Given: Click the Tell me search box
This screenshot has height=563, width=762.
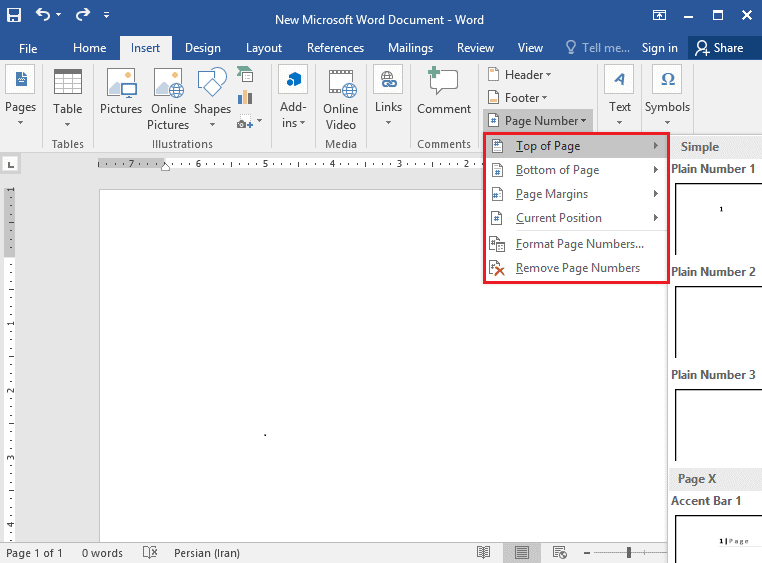Looking at the screenshot, I should point(598,48).
